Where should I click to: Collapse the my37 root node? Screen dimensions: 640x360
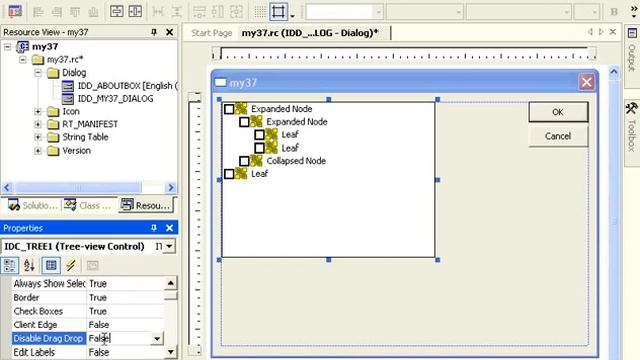pyautogui.click(x=8, y=47)
